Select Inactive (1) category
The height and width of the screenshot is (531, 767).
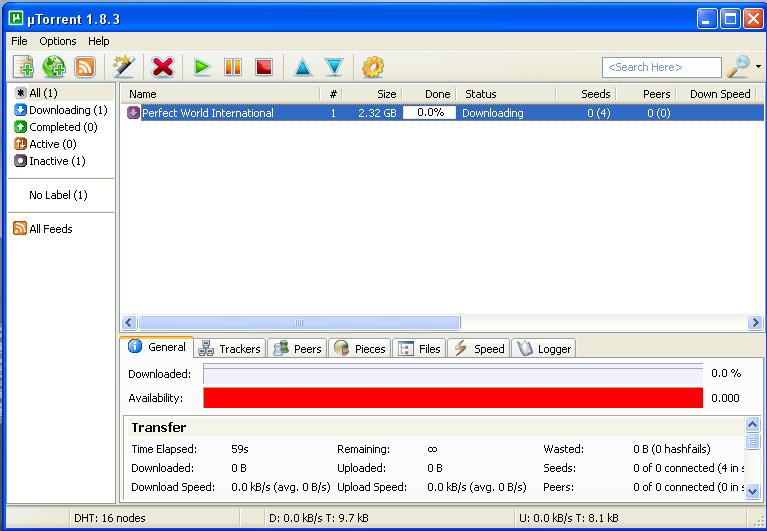coord(49,161)
